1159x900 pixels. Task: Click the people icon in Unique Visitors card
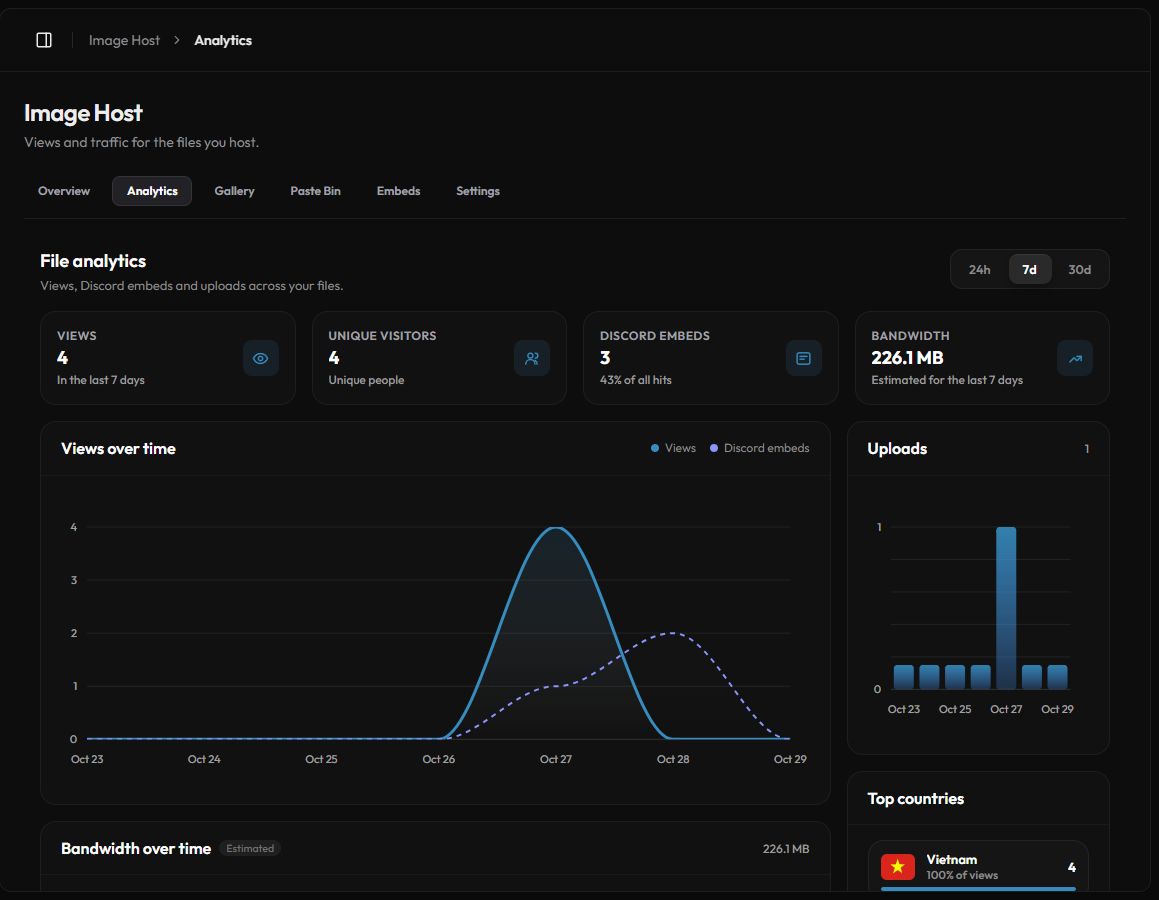(x=531, y=358)
